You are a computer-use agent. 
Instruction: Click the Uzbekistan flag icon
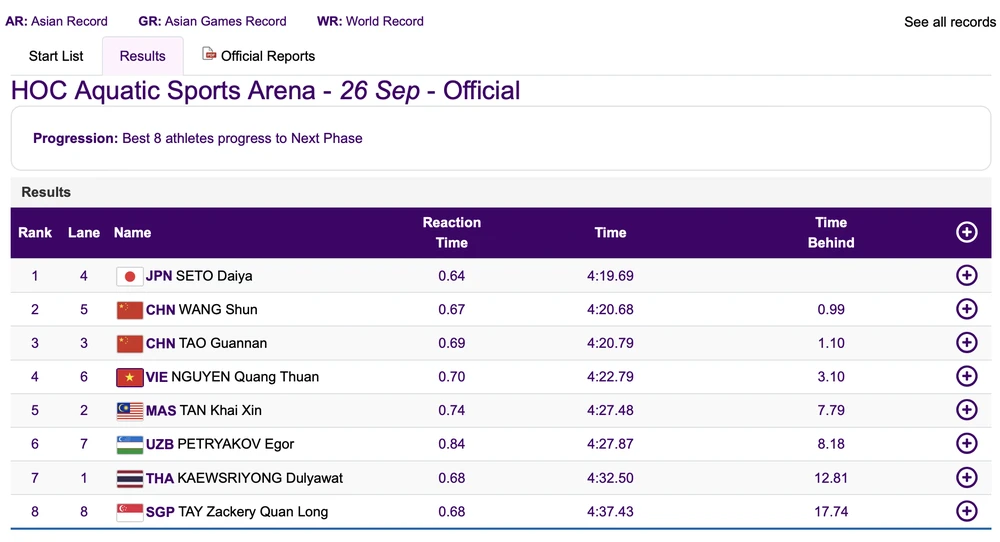click(130, 444)
